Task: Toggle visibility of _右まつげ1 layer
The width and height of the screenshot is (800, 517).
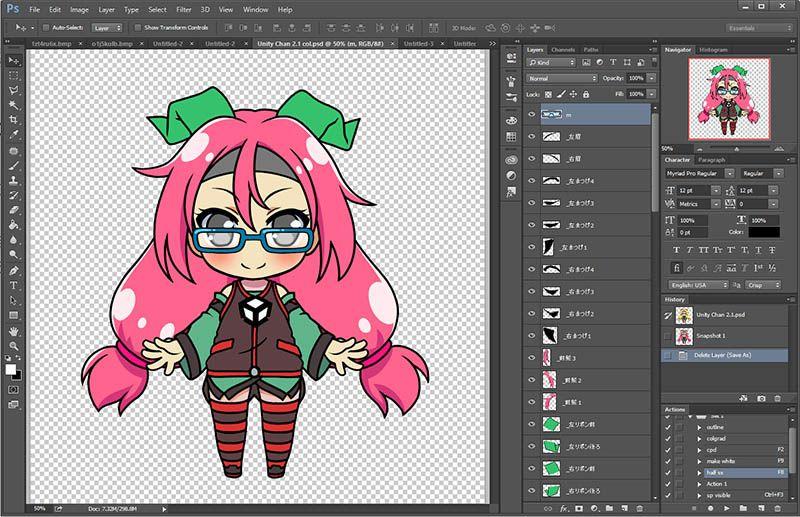Action: coord(532,336)
